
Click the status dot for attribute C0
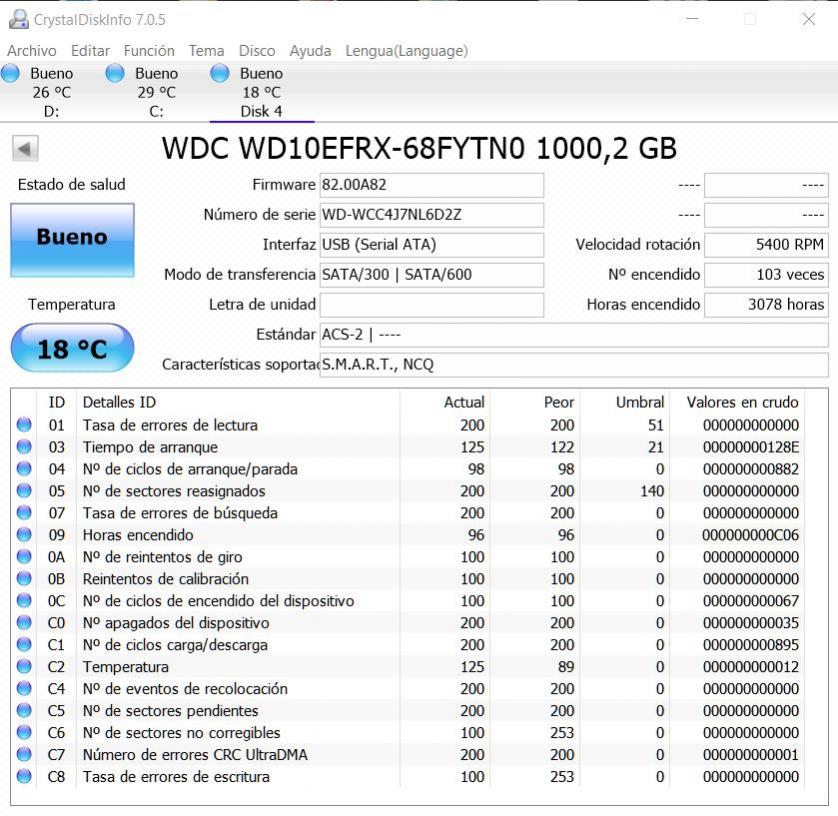(x=24, y=623)
